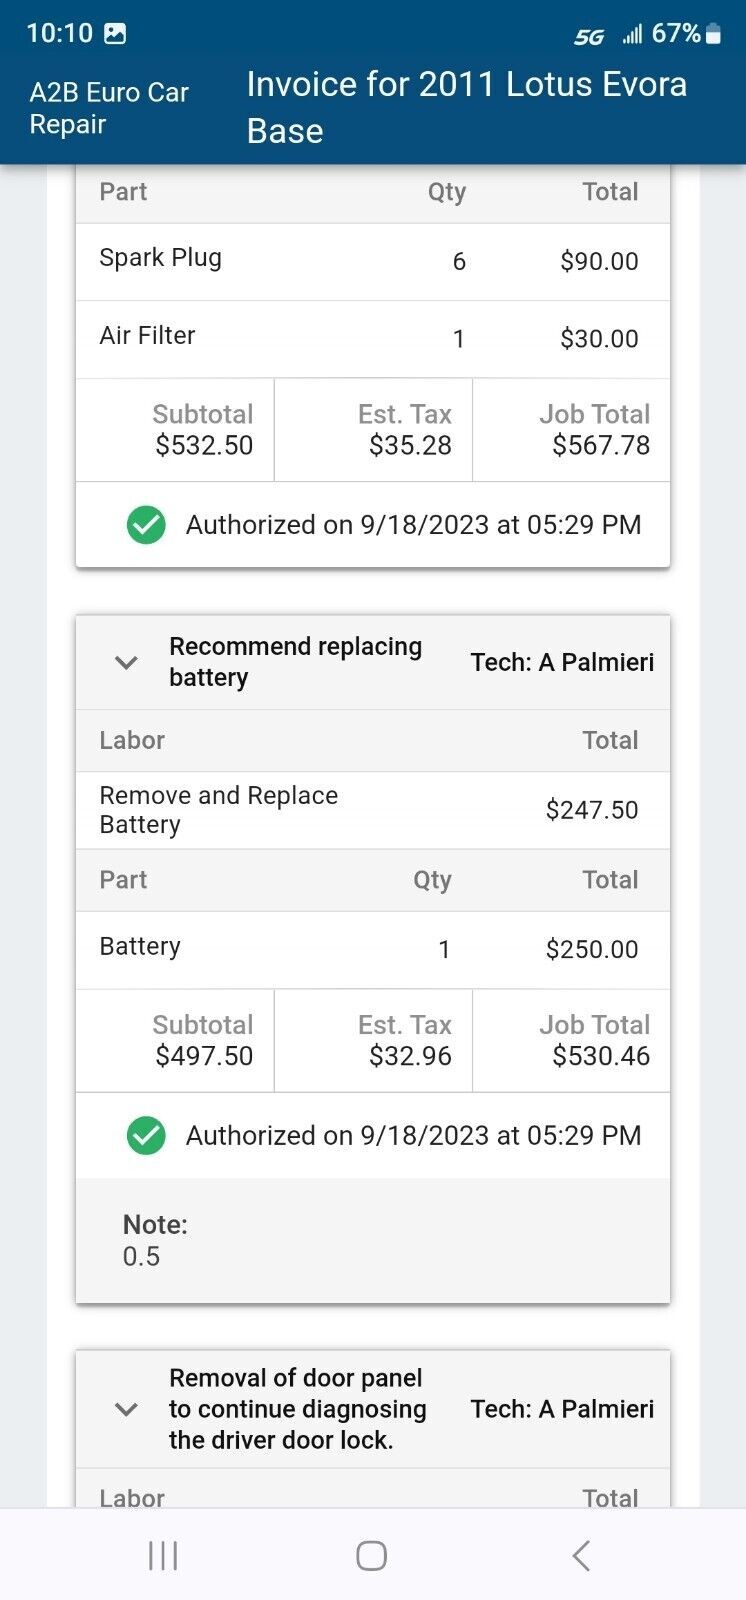Open the recent apps navigation icon

click(x=163, y=1556)
